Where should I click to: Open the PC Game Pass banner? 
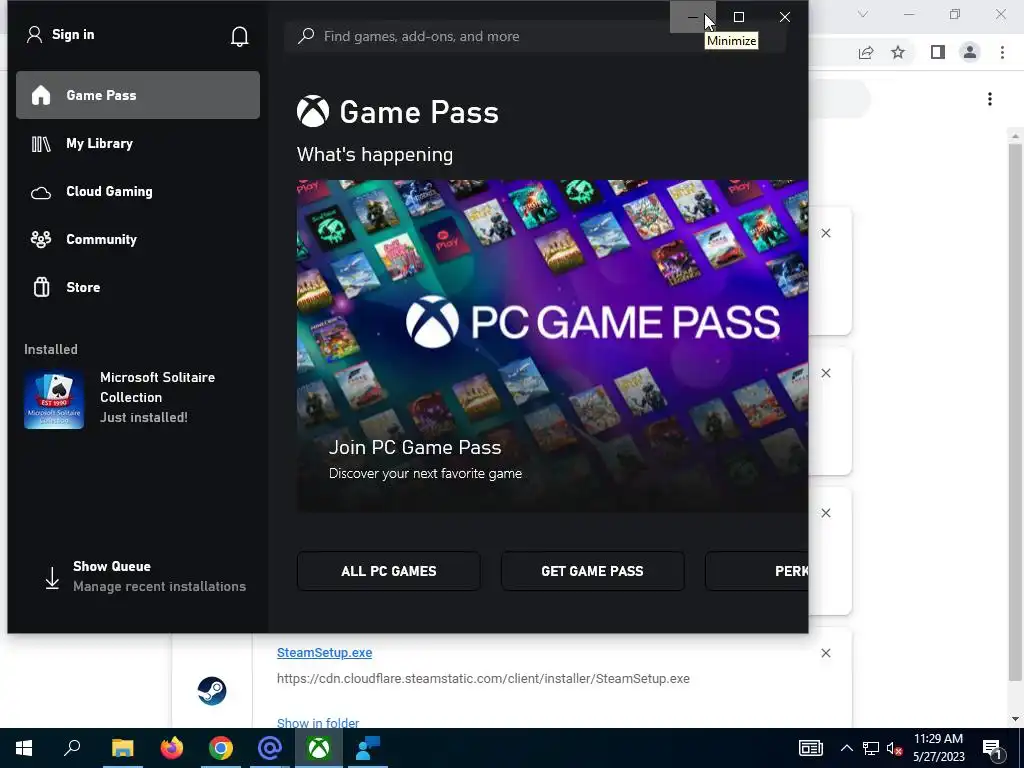(552, 345)
